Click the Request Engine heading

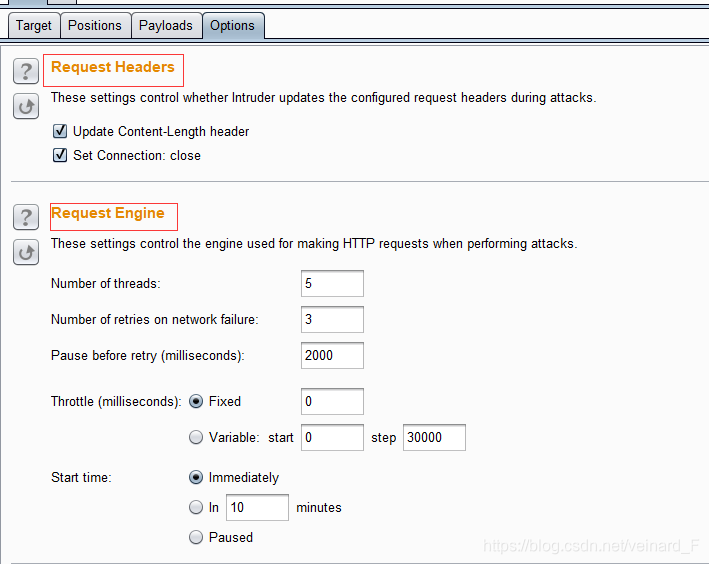pos(108,213)
